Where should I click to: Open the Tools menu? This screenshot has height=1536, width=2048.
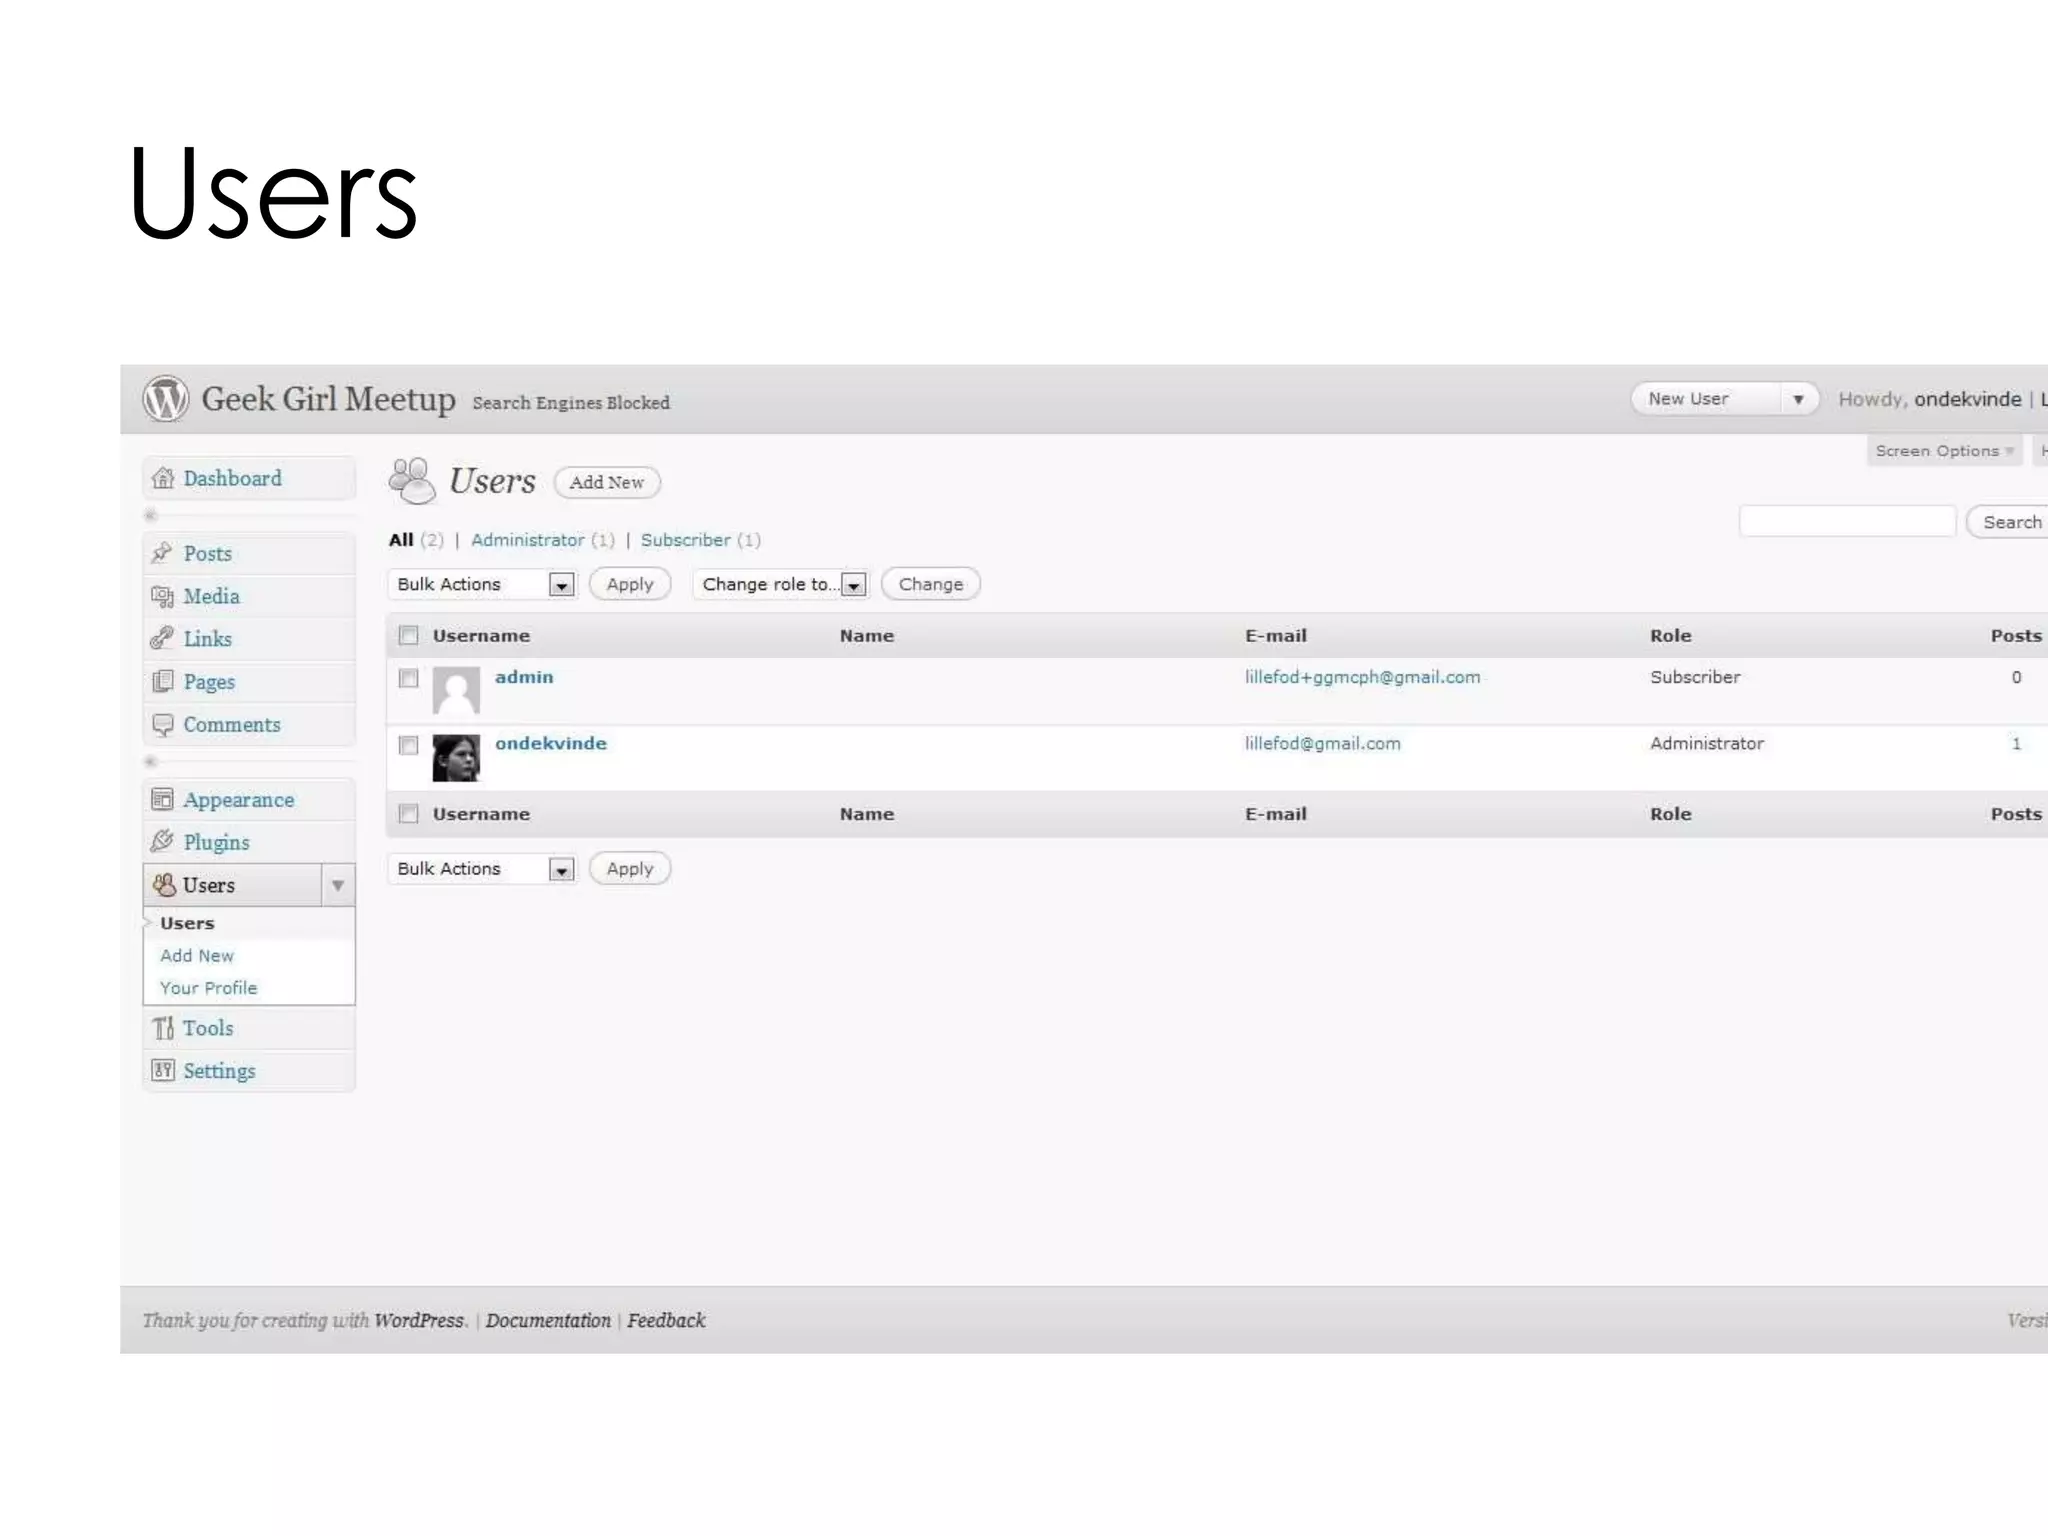(x=207, y=1028)
